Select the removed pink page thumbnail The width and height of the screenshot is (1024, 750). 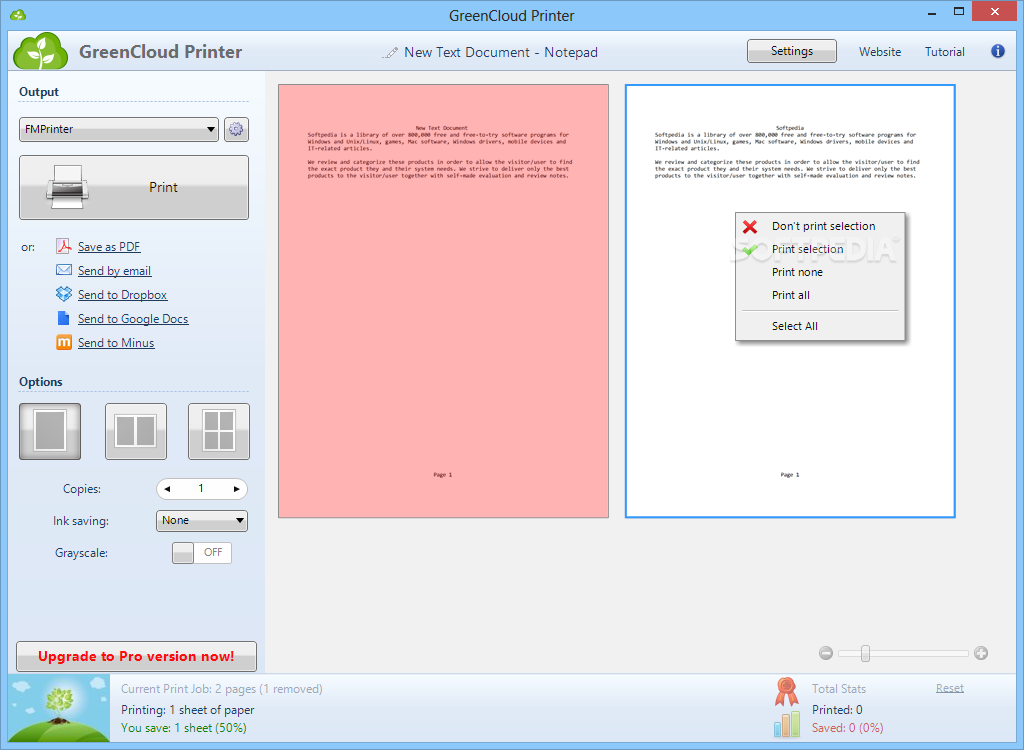pos(443,301)
